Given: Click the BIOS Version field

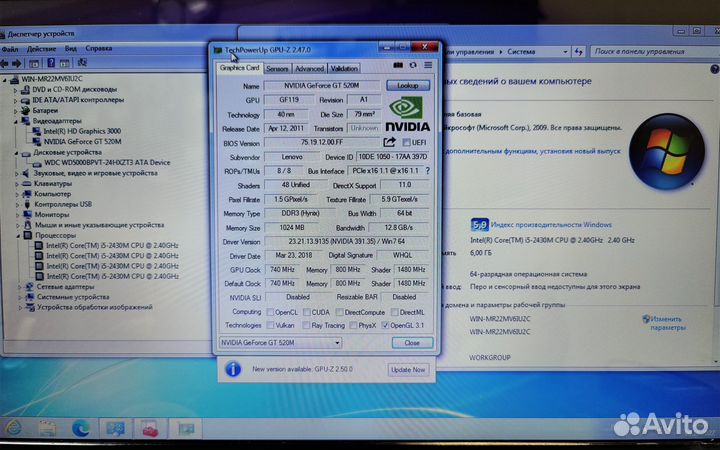Looking at the screenshot, I should click(322, 142).
